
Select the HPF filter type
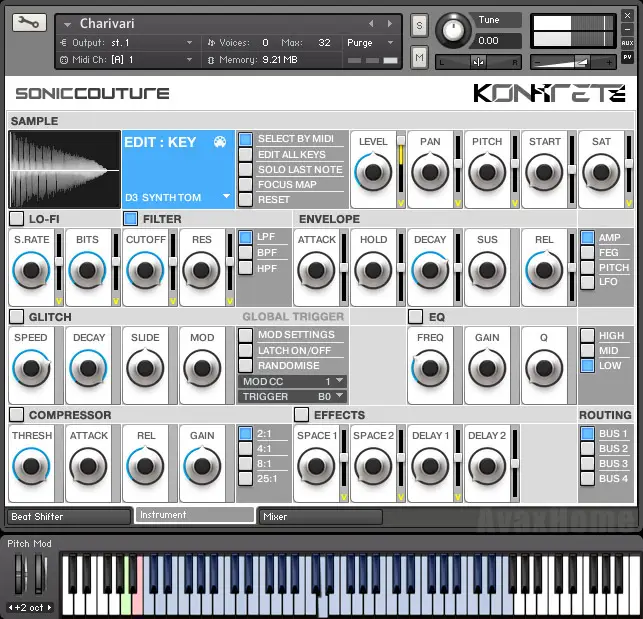pyautogui.click(x=246, y=268)
